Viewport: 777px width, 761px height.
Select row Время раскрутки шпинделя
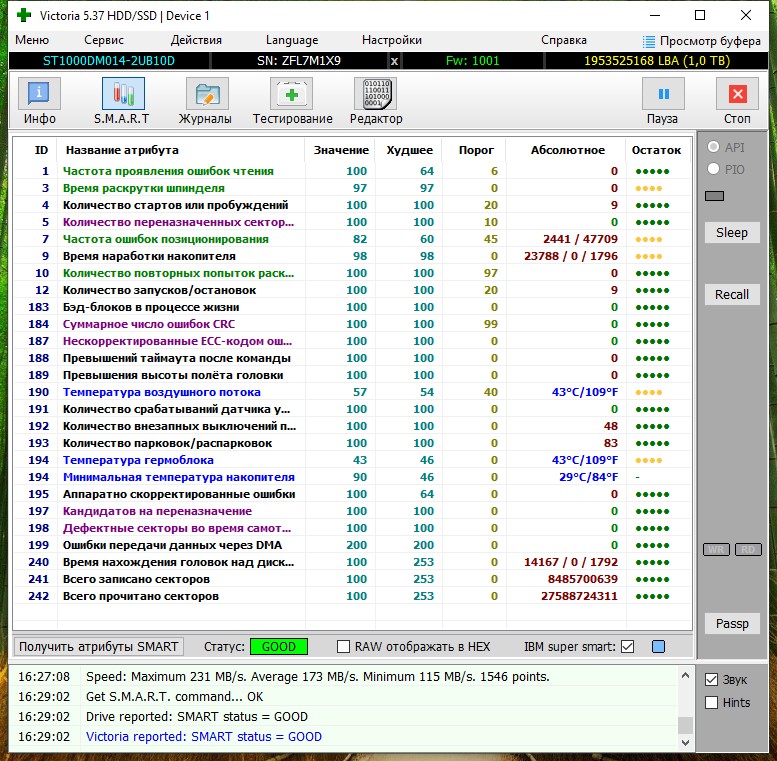coord(352,188)
